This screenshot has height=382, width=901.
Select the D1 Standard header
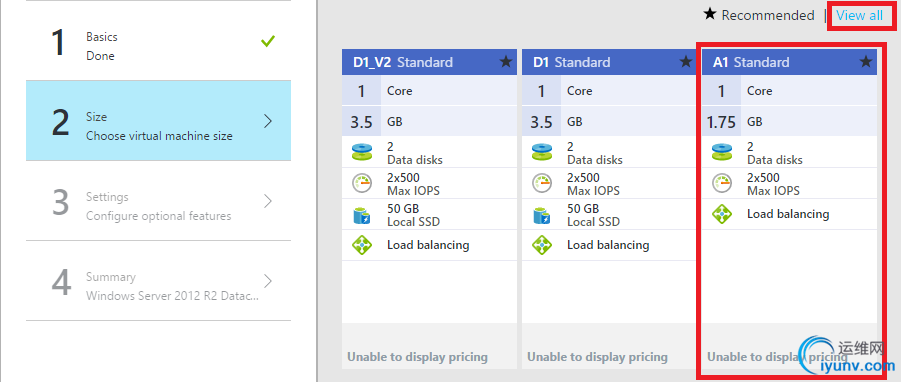(609, 61)
